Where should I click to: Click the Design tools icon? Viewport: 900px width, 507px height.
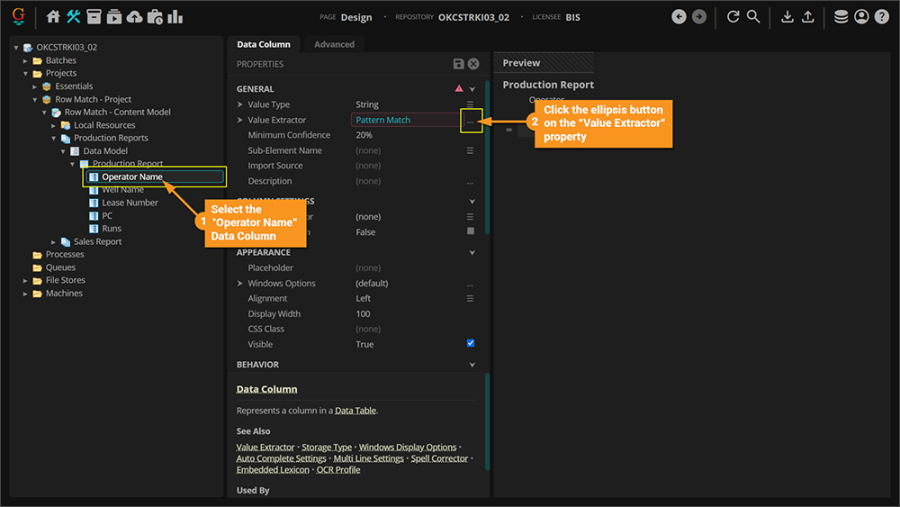click(74, 17)
